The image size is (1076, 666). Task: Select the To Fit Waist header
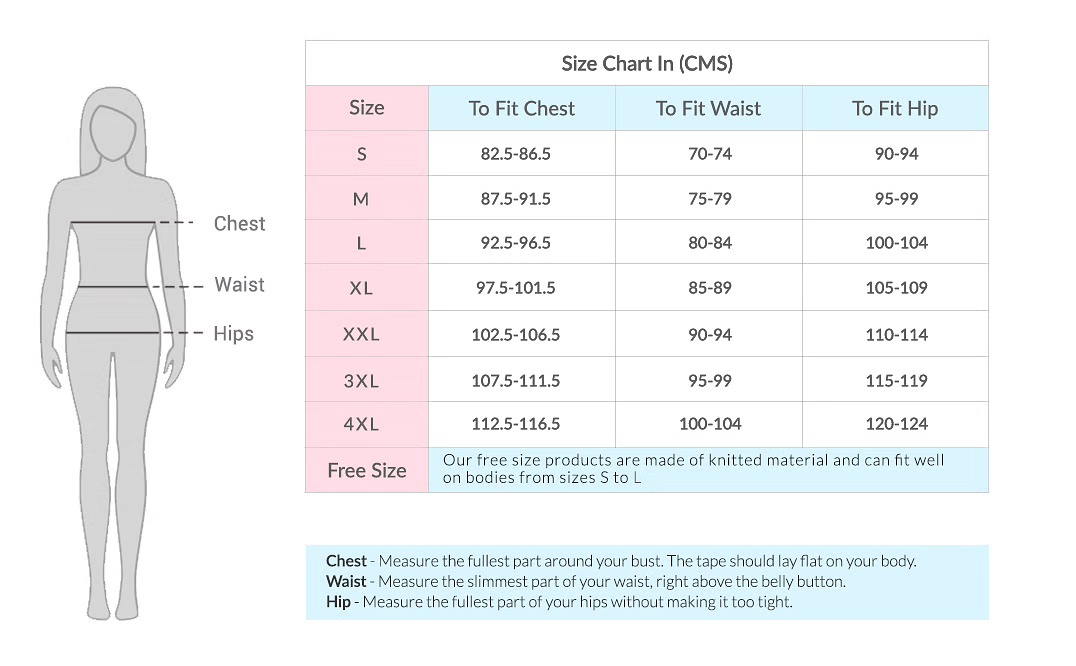(708, 109)
